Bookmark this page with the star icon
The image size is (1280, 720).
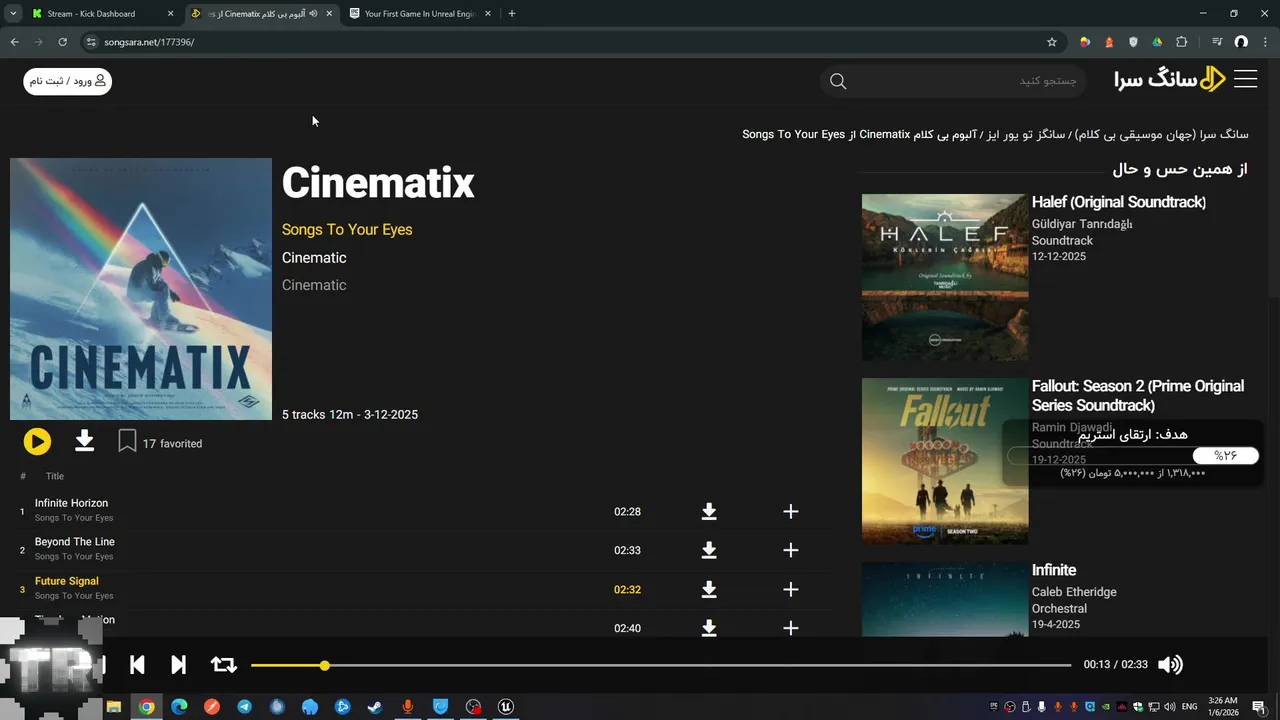pos(1052,42)
